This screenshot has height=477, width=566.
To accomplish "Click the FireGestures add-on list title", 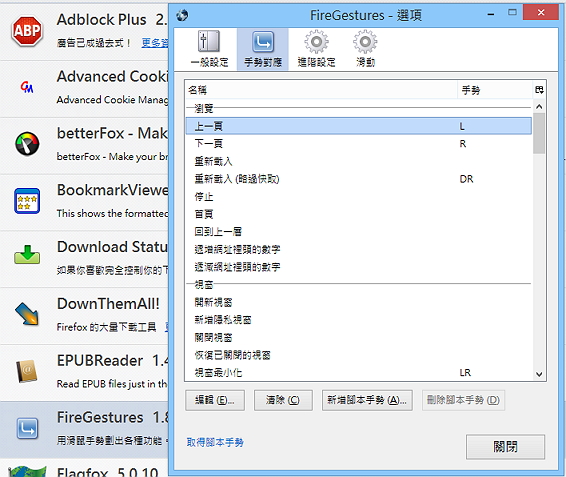I will tap(100, 417).
